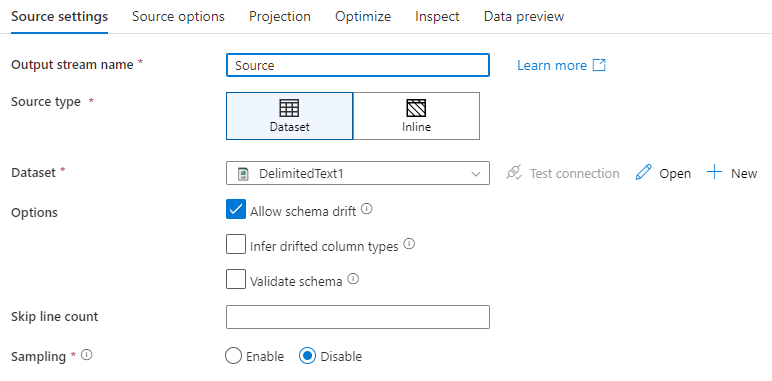Click the Test connection plug icon
Viewport: 772px width, 381px height.
coord(514,173)
